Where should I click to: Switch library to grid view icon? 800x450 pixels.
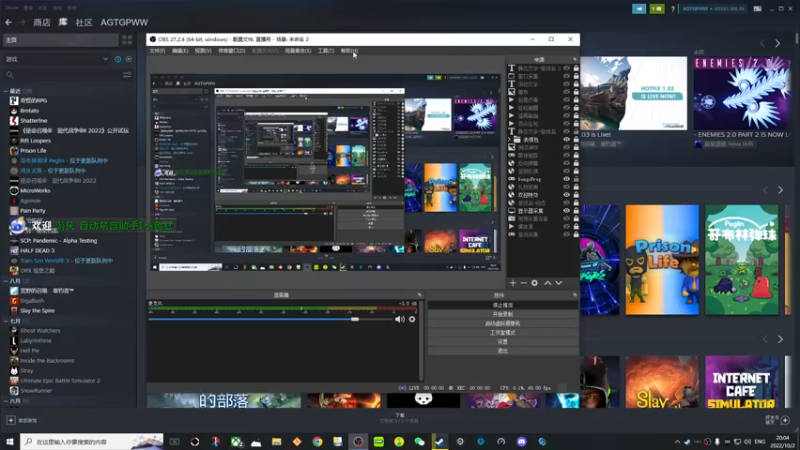(127, 40)
